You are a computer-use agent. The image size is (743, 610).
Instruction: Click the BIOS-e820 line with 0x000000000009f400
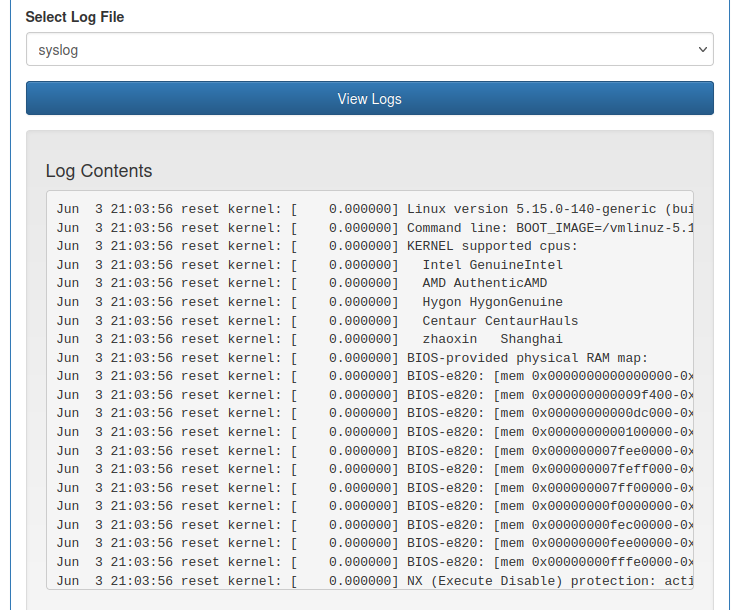coord(370,395)
